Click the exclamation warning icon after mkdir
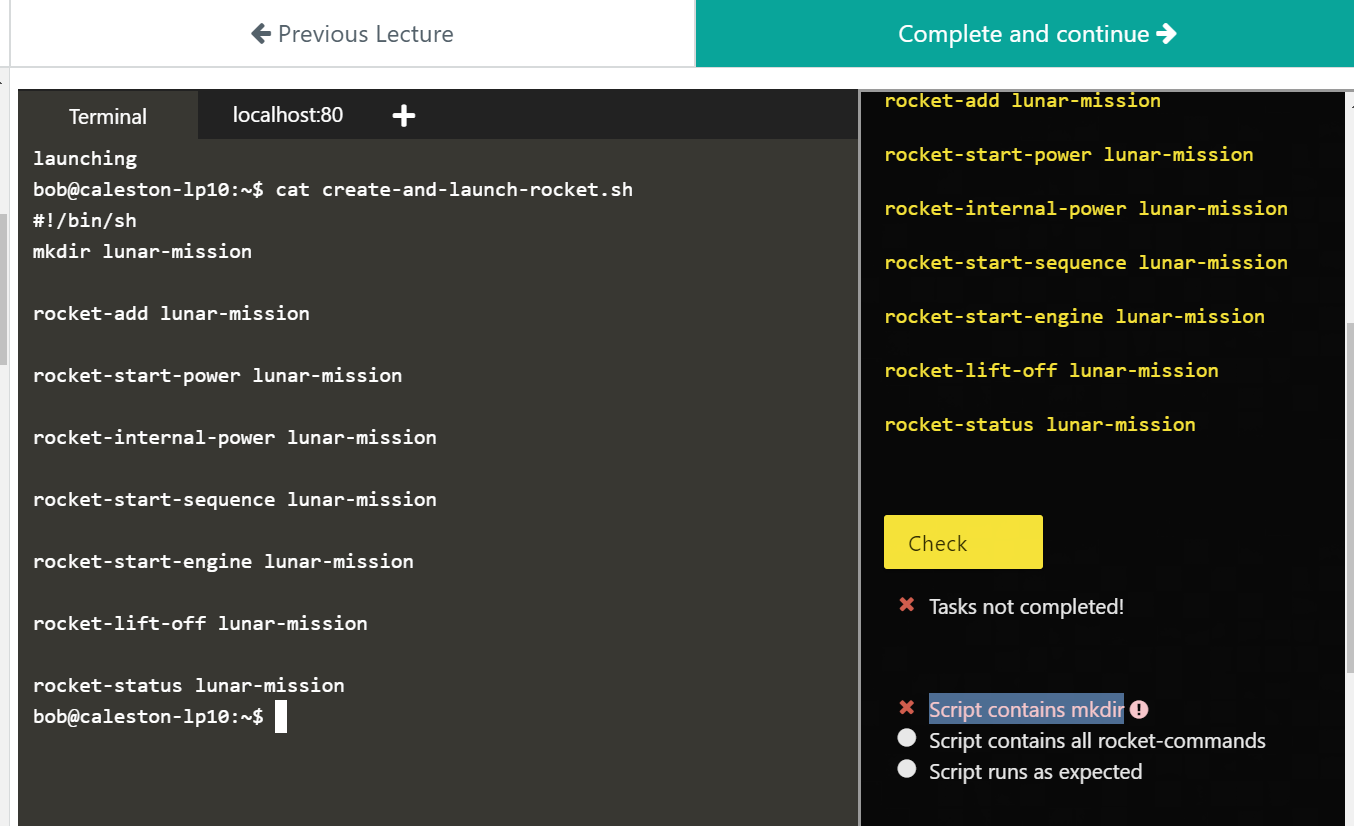The image size is (1354, 826). [1139, 710]
